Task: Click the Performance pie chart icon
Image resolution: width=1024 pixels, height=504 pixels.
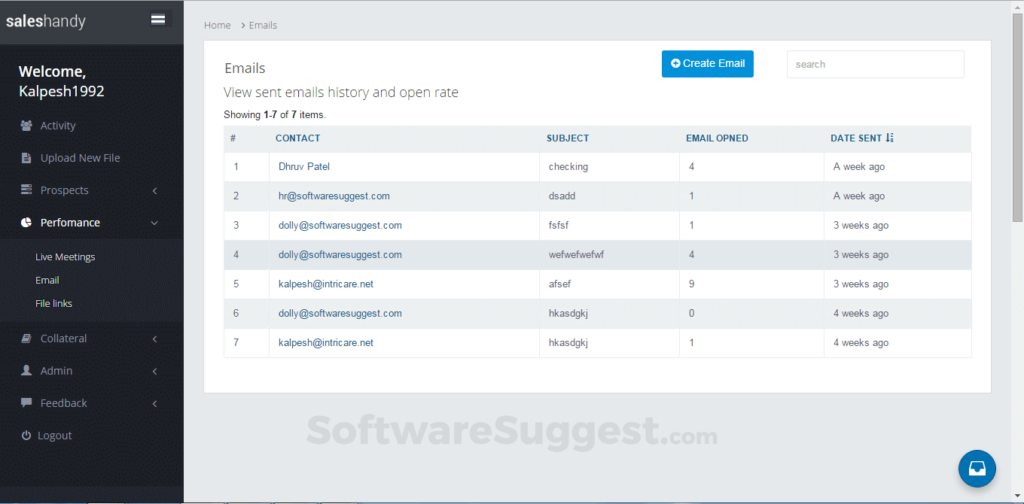Action: (27, 223)
